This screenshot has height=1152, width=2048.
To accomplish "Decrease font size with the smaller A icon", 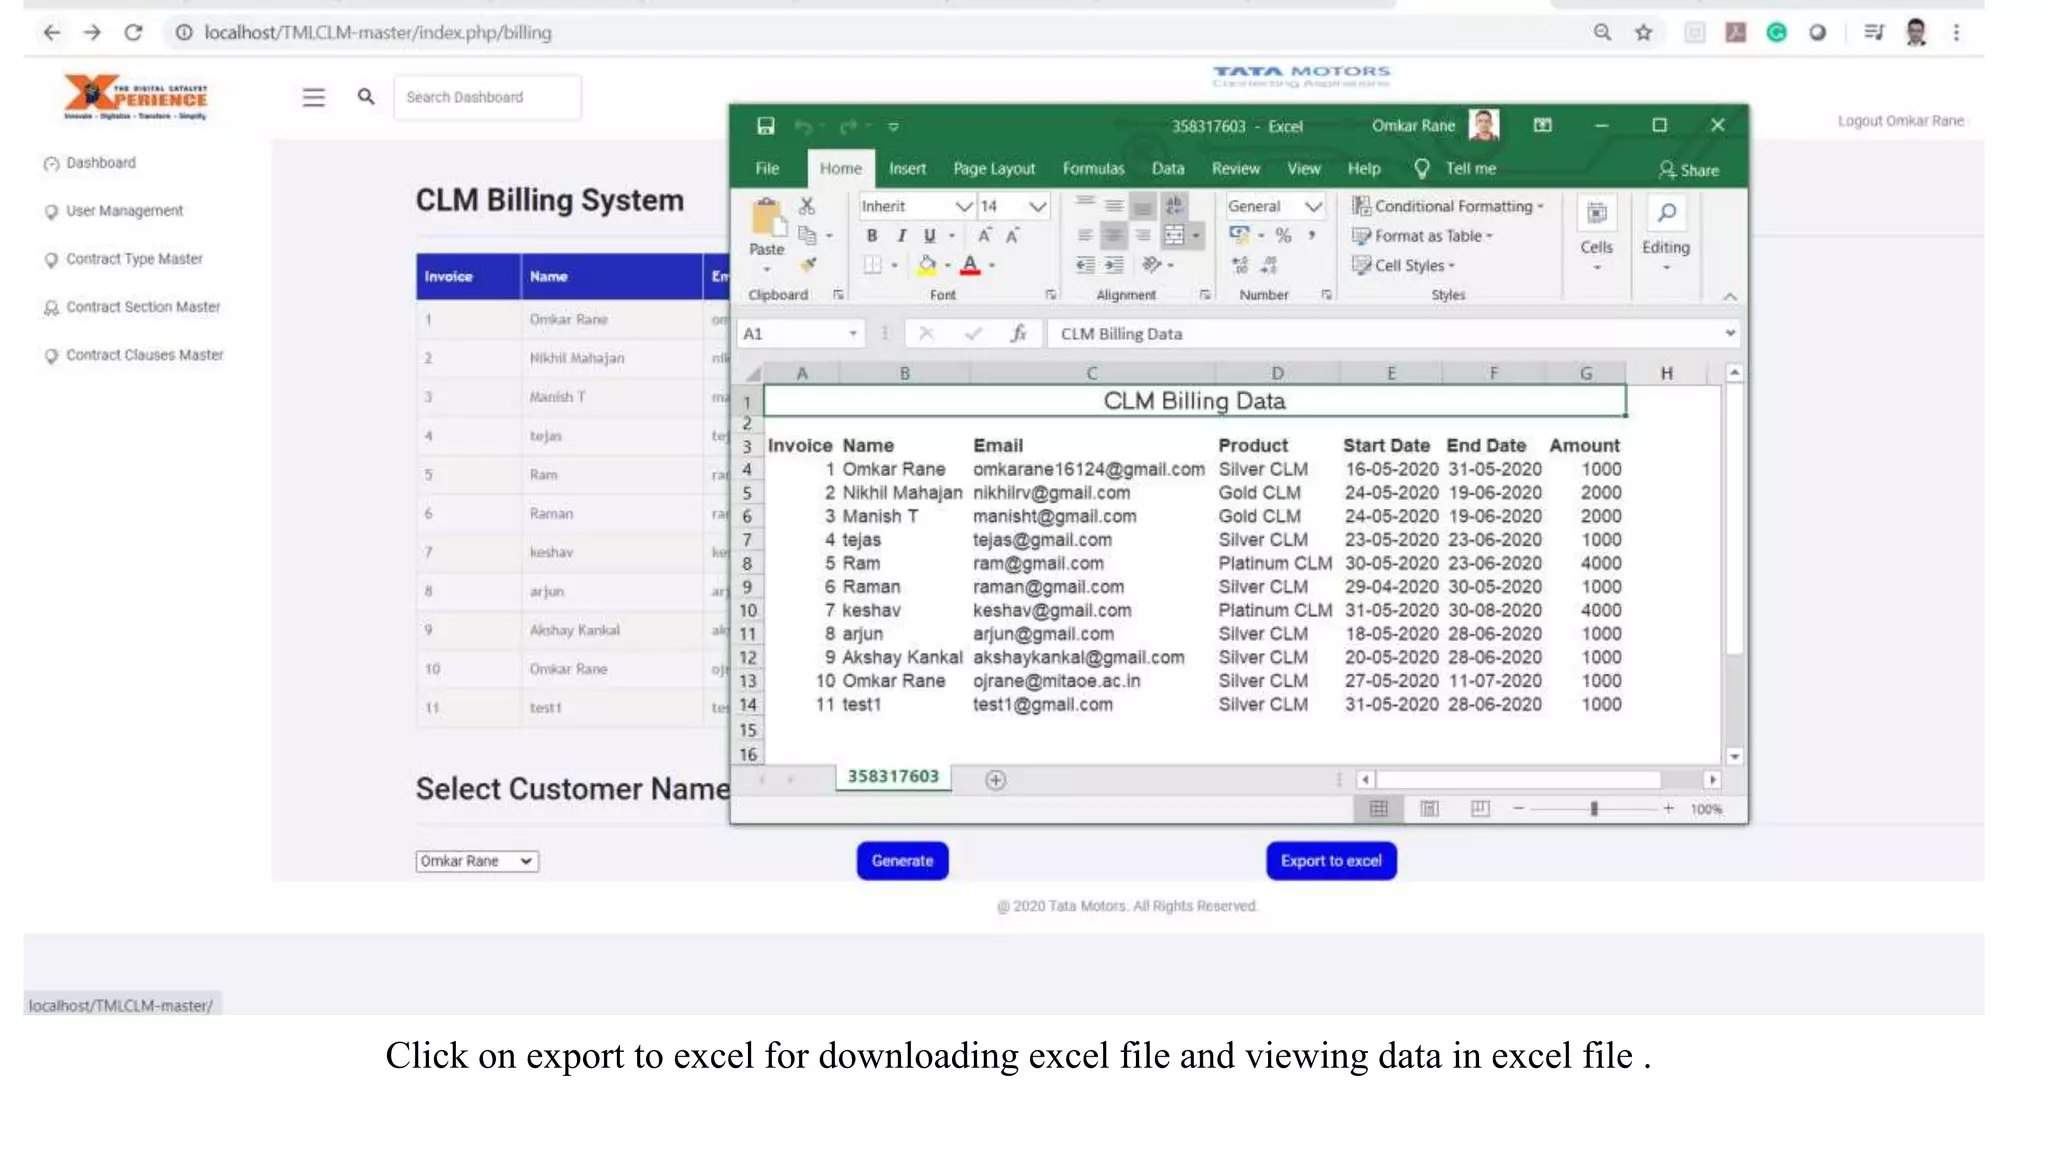I will point(1012,236).
